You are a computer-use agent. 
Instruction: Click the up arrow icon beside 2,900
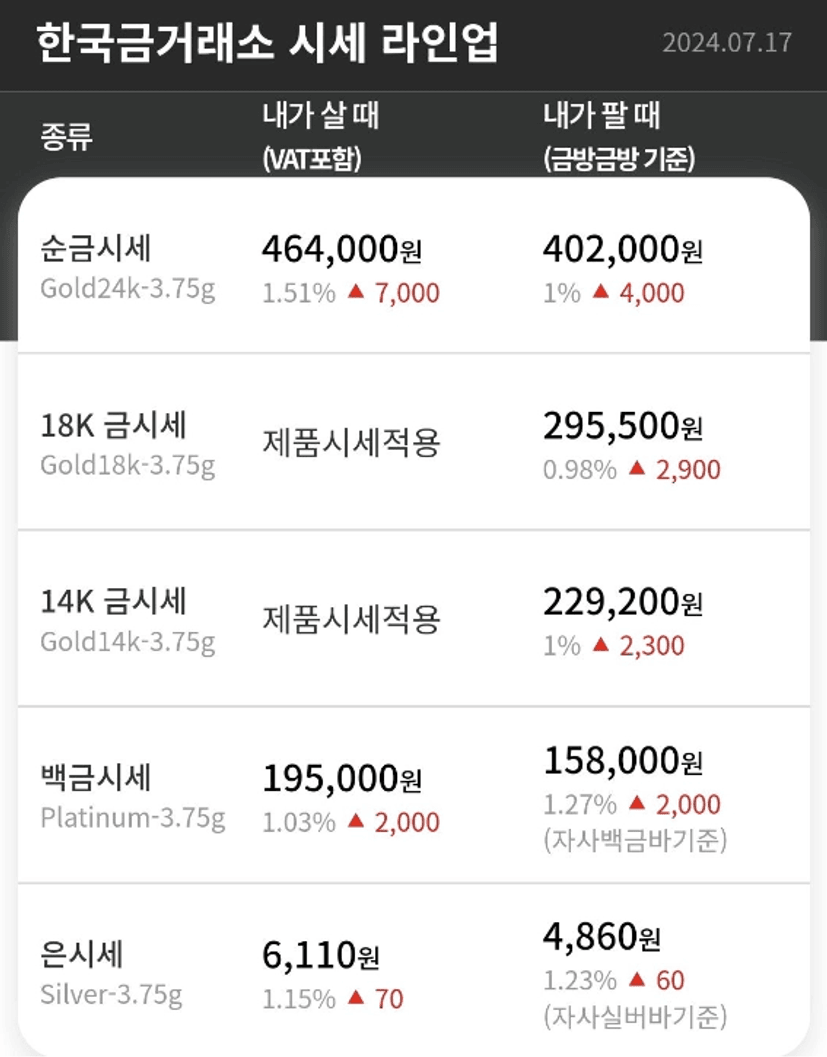coord(636,468)
